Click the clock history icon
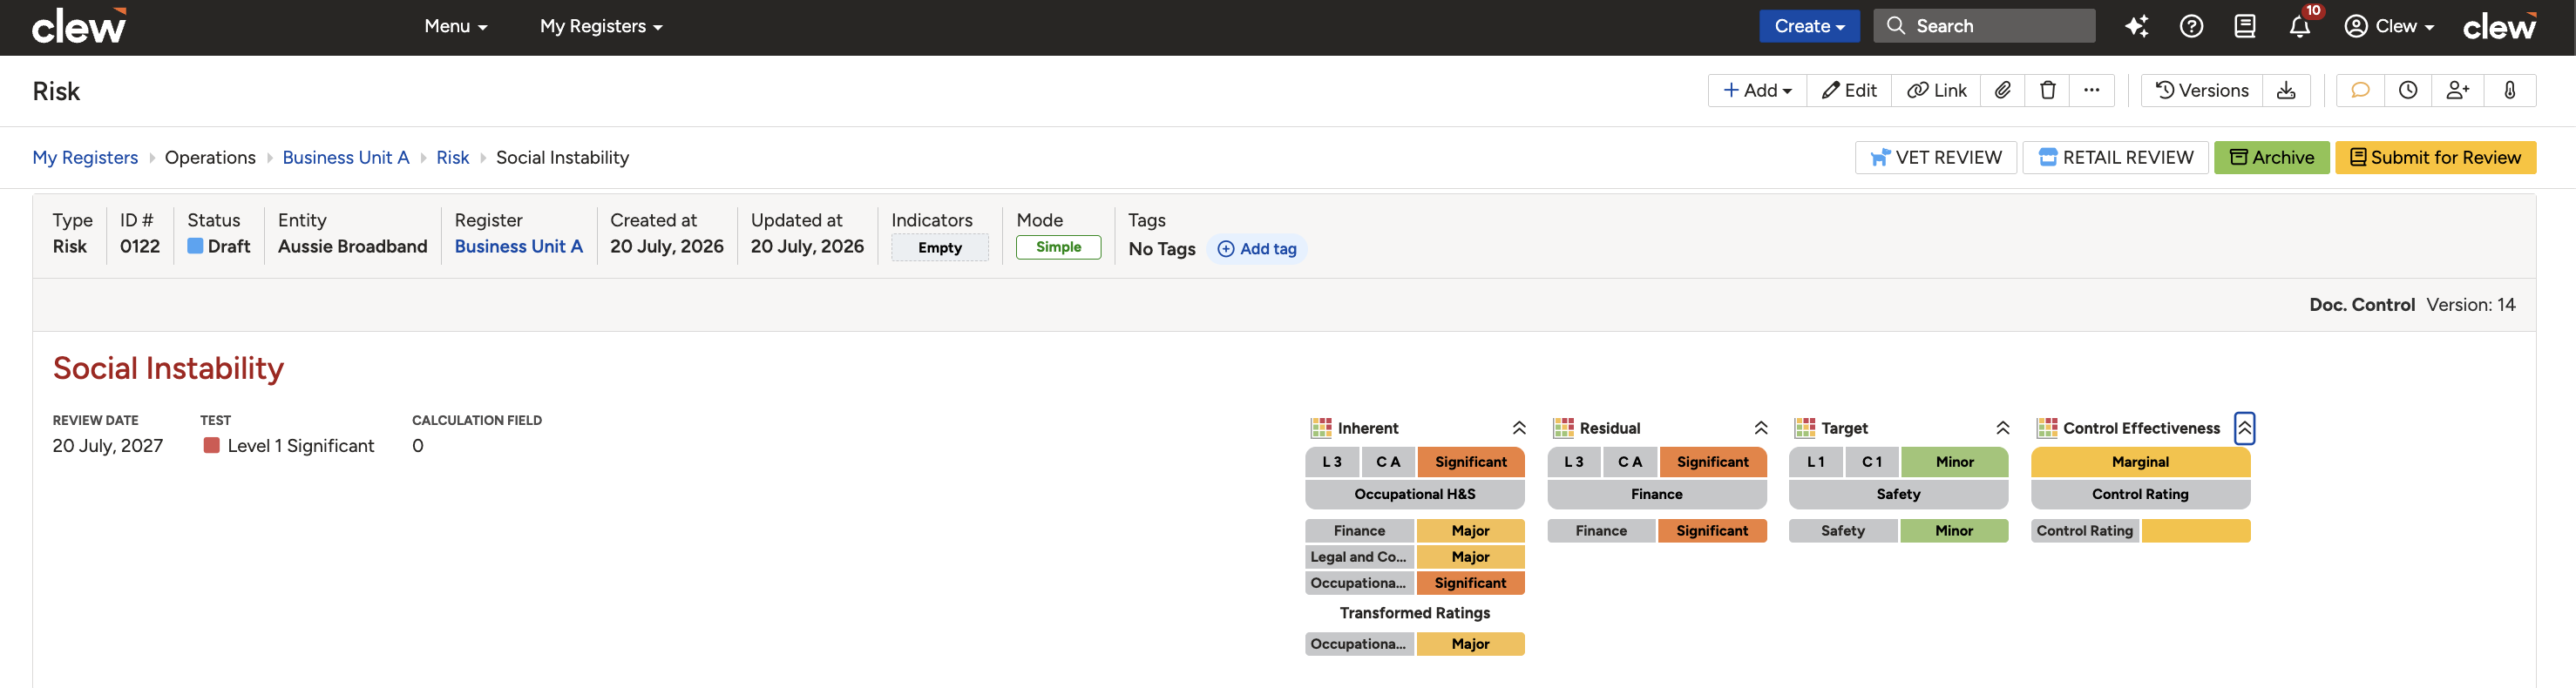 click(2408, 90)
